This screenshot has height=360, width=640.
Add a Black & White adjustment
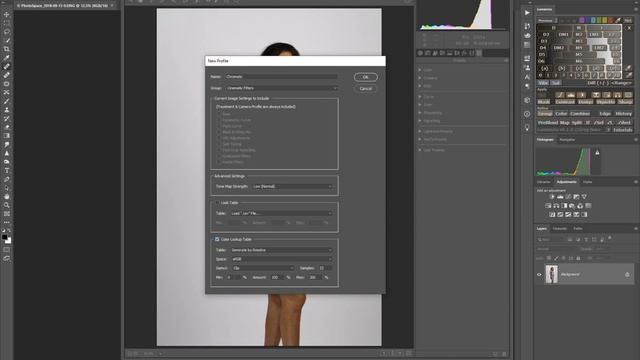click(x=564, y=206)
